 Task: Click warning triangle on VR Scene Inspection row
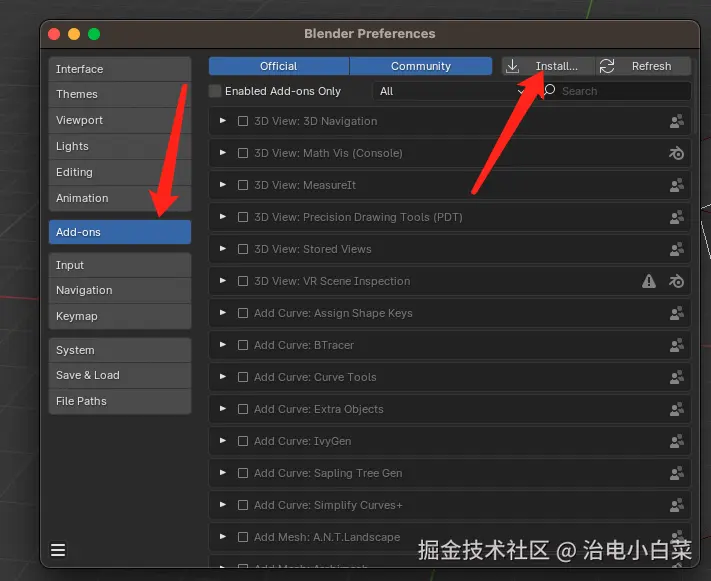tap(648, 281)
